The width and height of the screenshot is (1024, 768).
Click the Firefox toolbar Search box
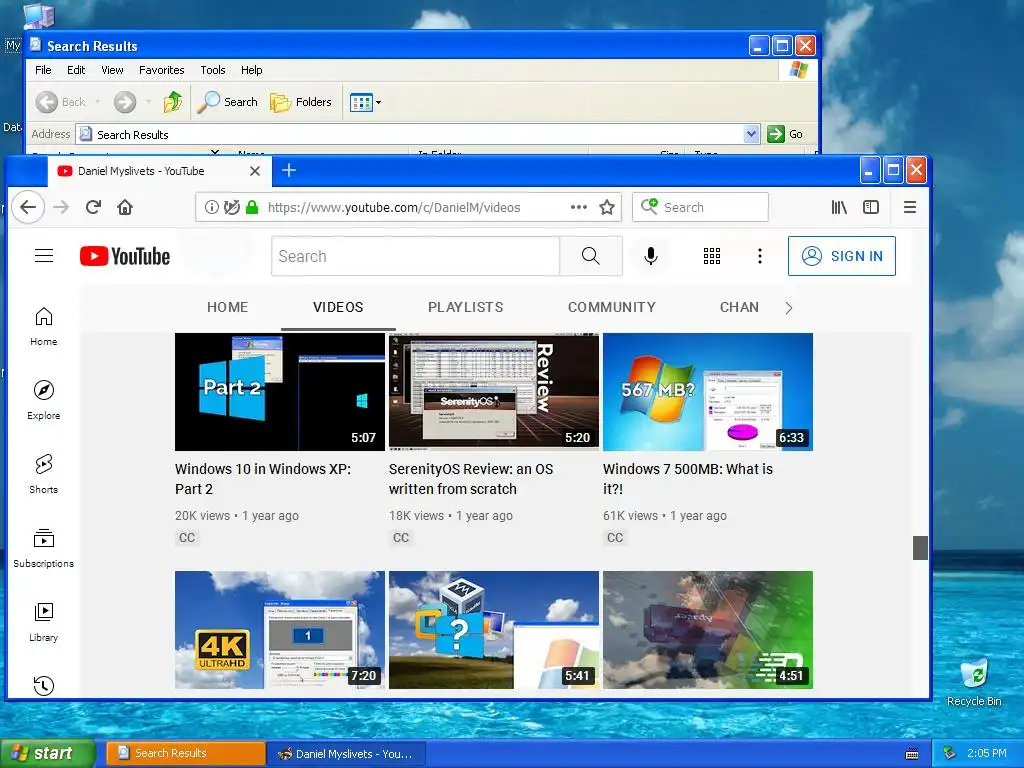point(700,207)
